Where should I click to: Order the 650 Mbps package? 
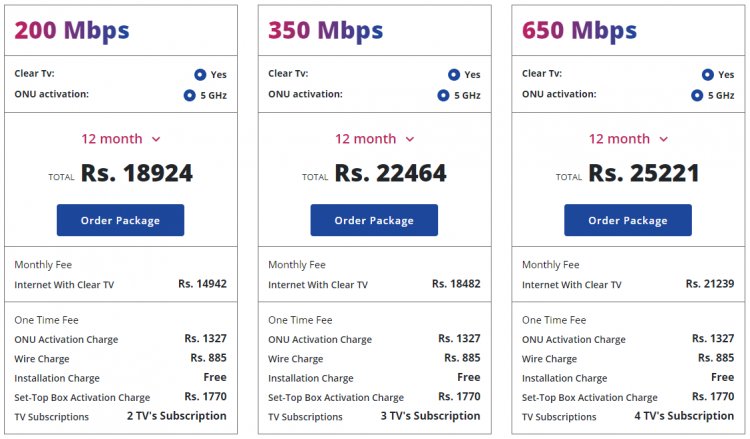[628, 220]
